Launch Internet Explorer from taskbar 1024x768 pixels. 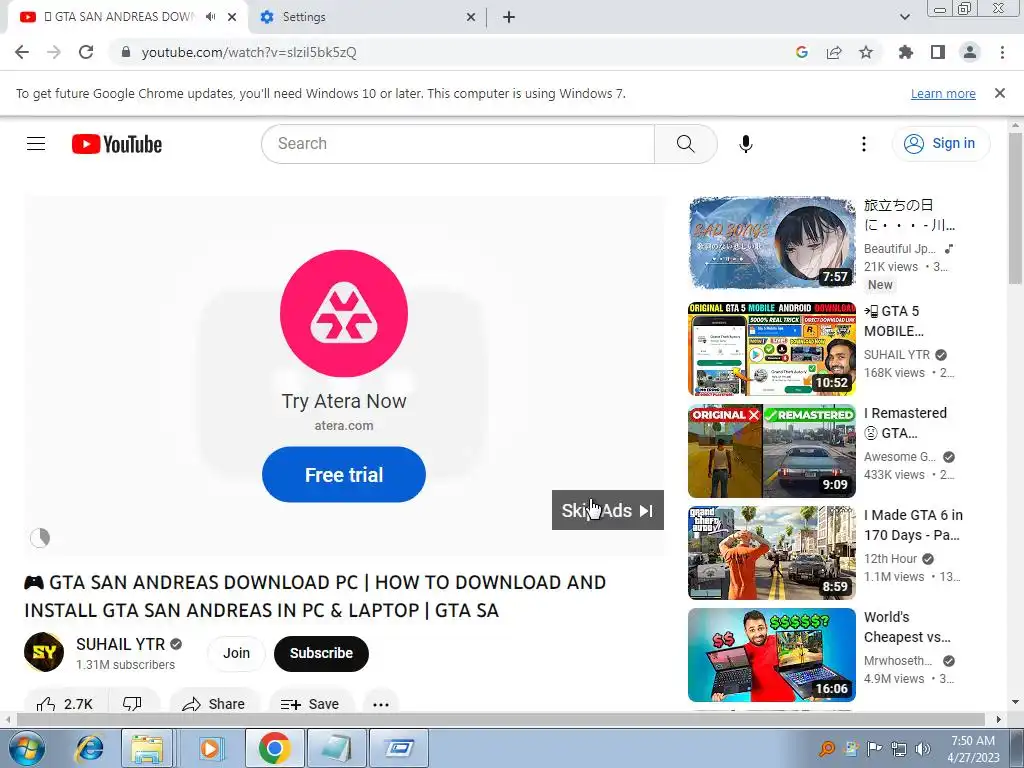click(x=88, y=748)
